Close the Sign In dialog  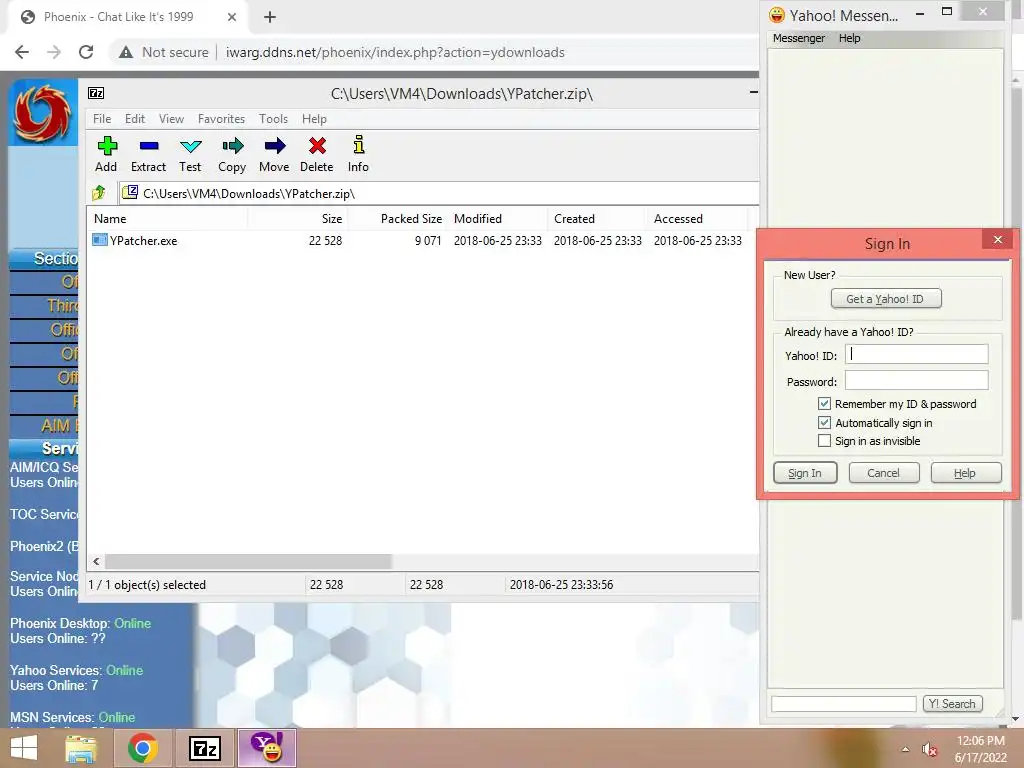click(x=997, y=240)
